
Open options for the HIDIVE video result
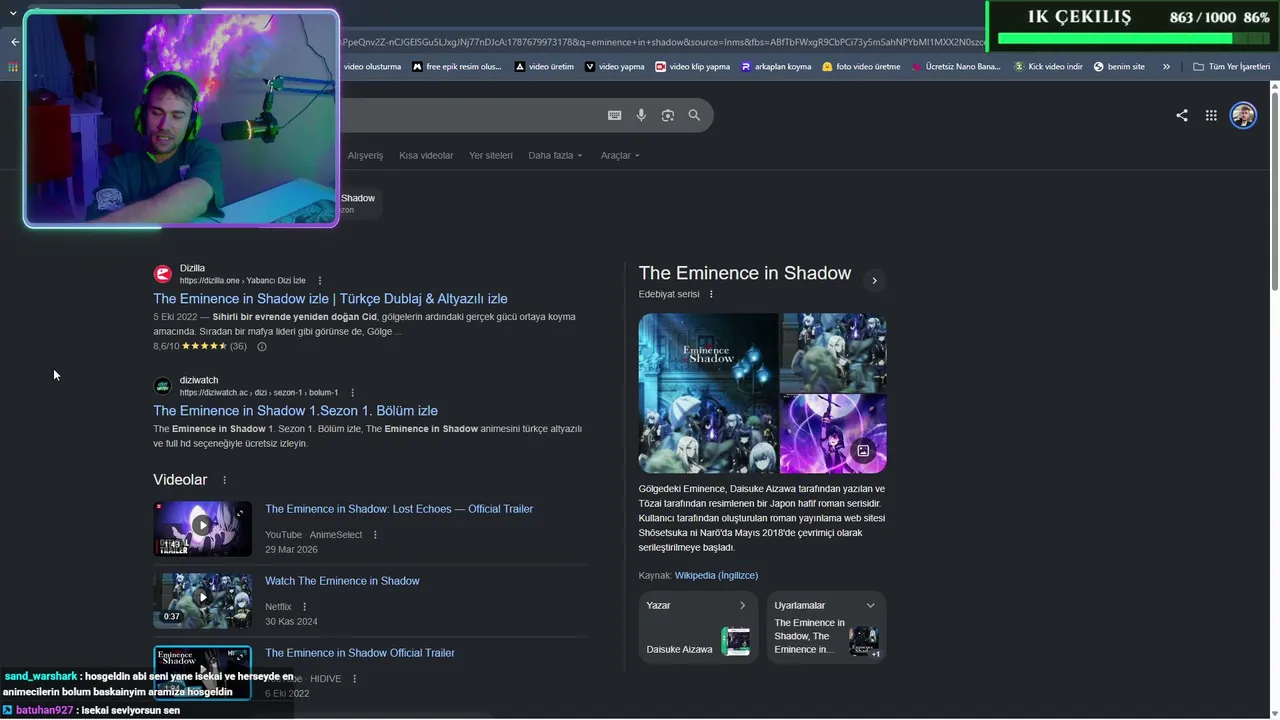click(354, 679)
